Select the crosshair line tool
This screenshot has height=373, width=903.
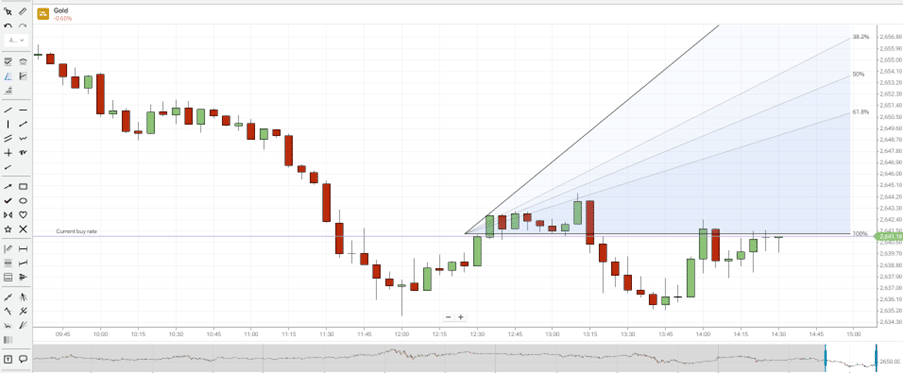tap(8, 153)
